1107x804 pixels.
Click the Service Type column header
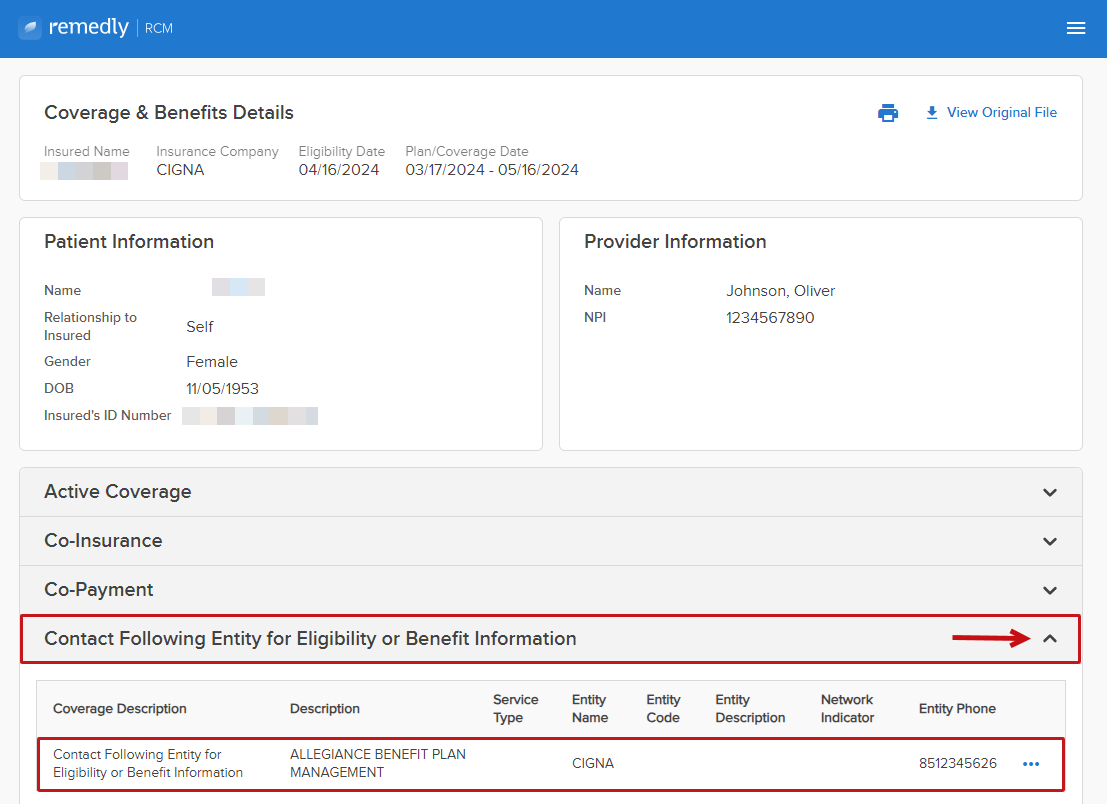(x=515, y=709)
